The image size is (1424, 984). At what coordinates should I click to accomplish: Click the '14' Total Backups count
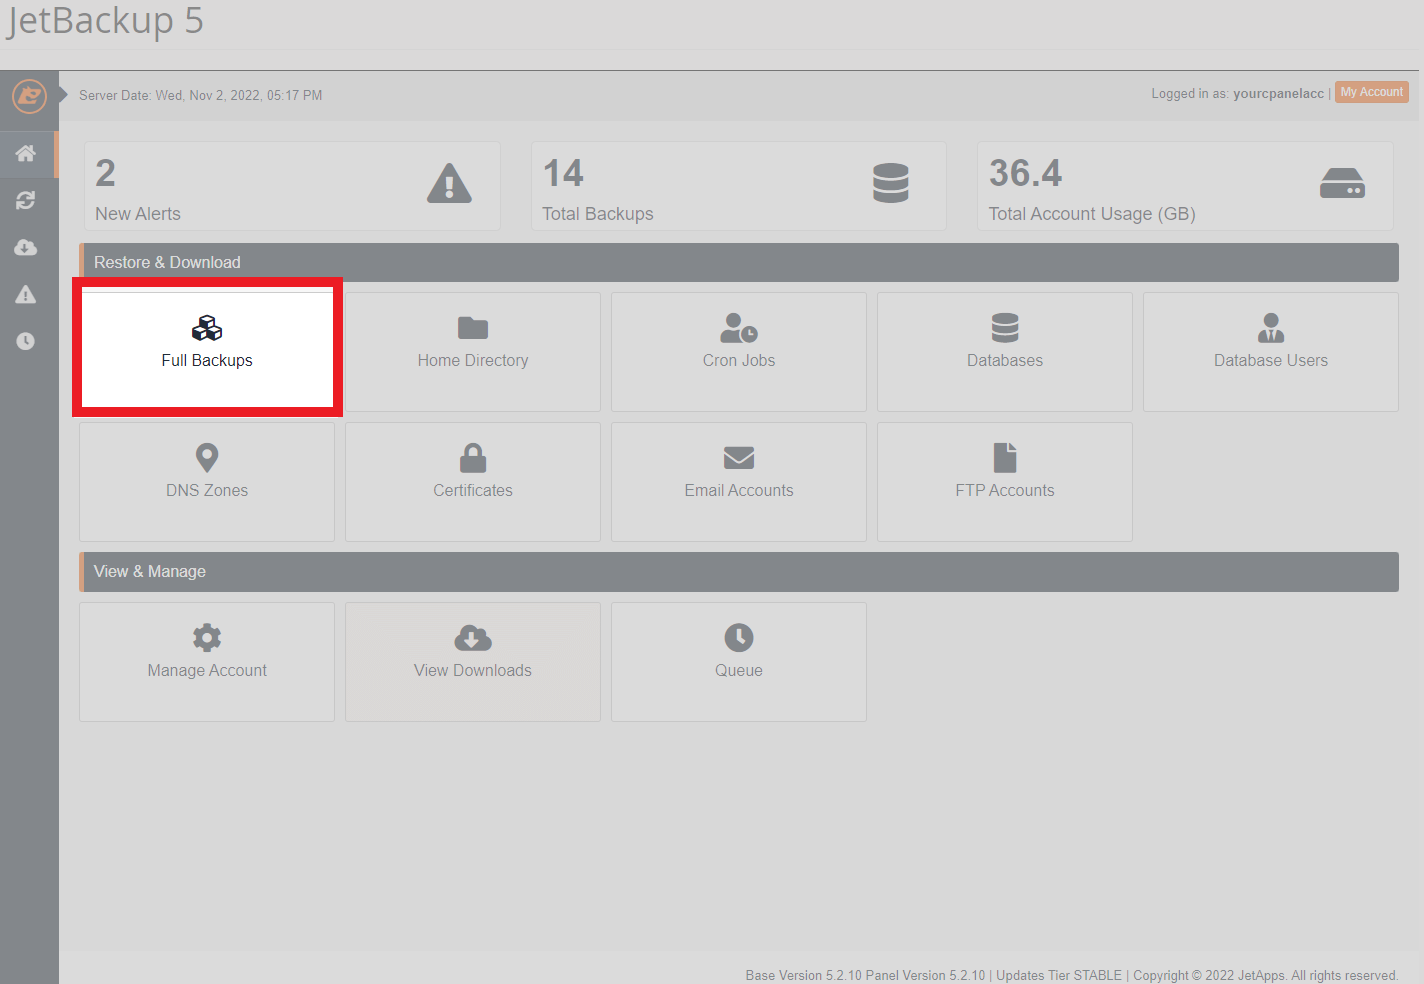coord(563,173)
